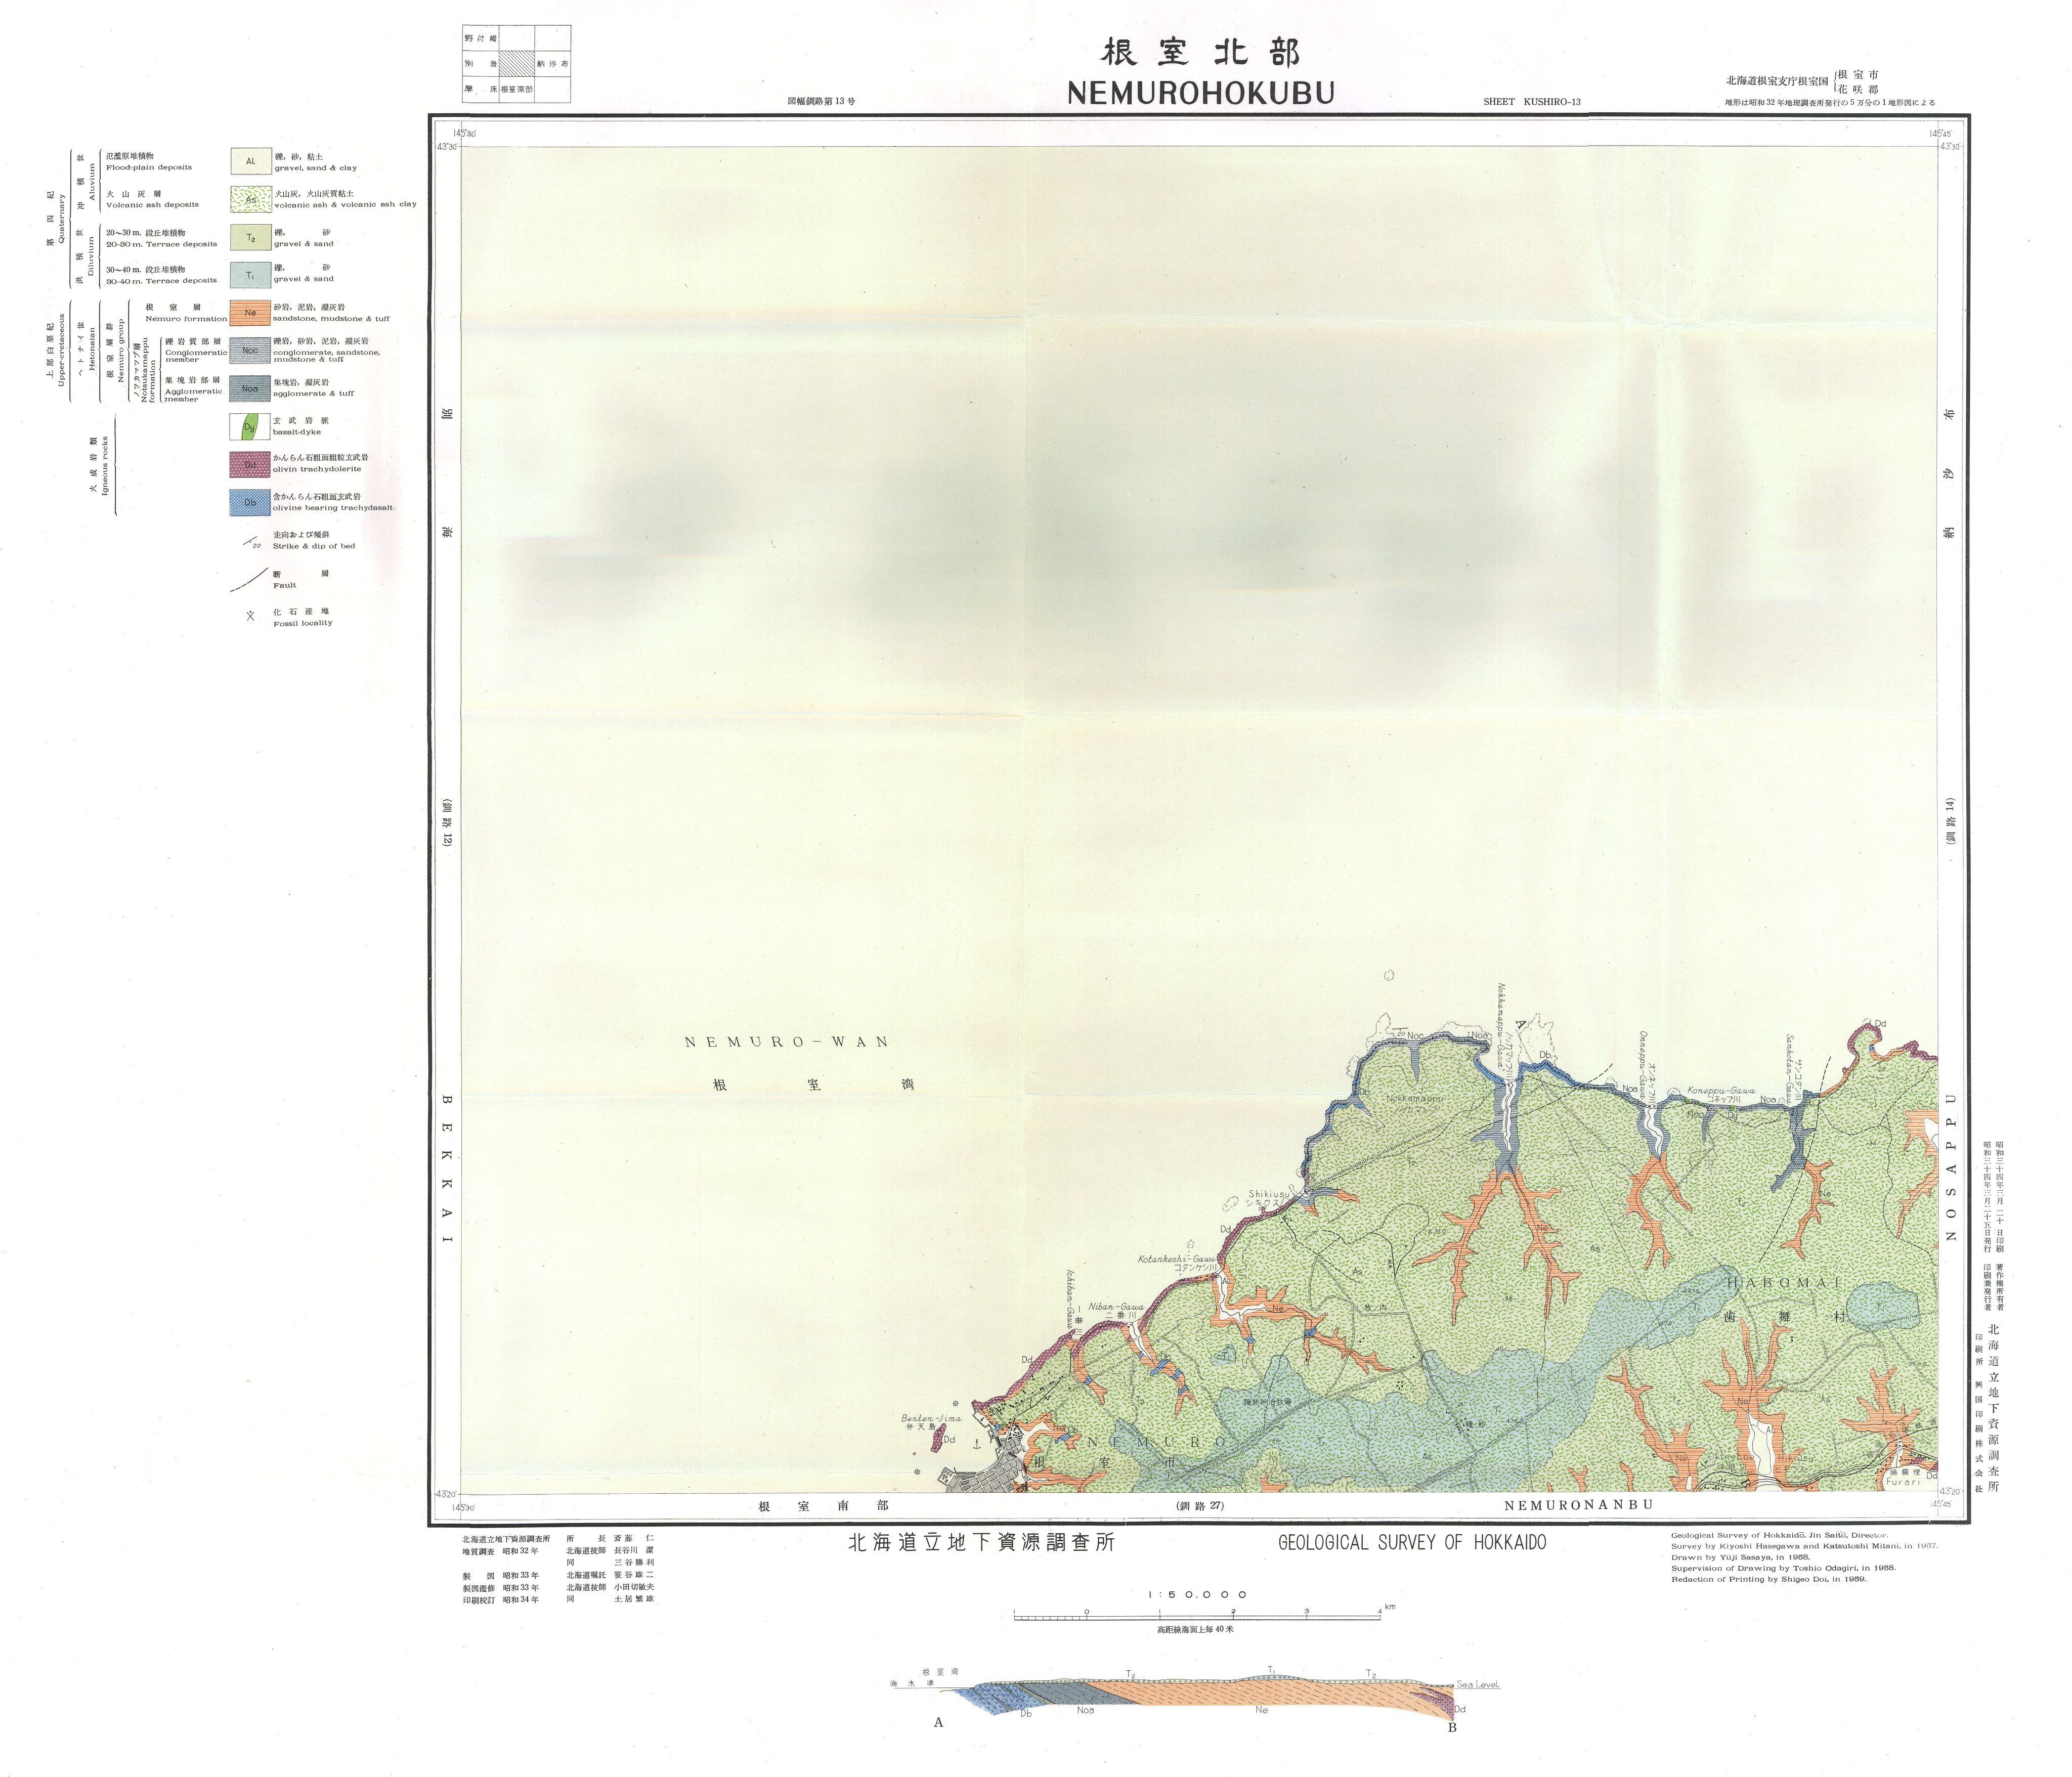Click the hatched square in index grid
The image size is (2072, 1777).
[x=517, y=63]
